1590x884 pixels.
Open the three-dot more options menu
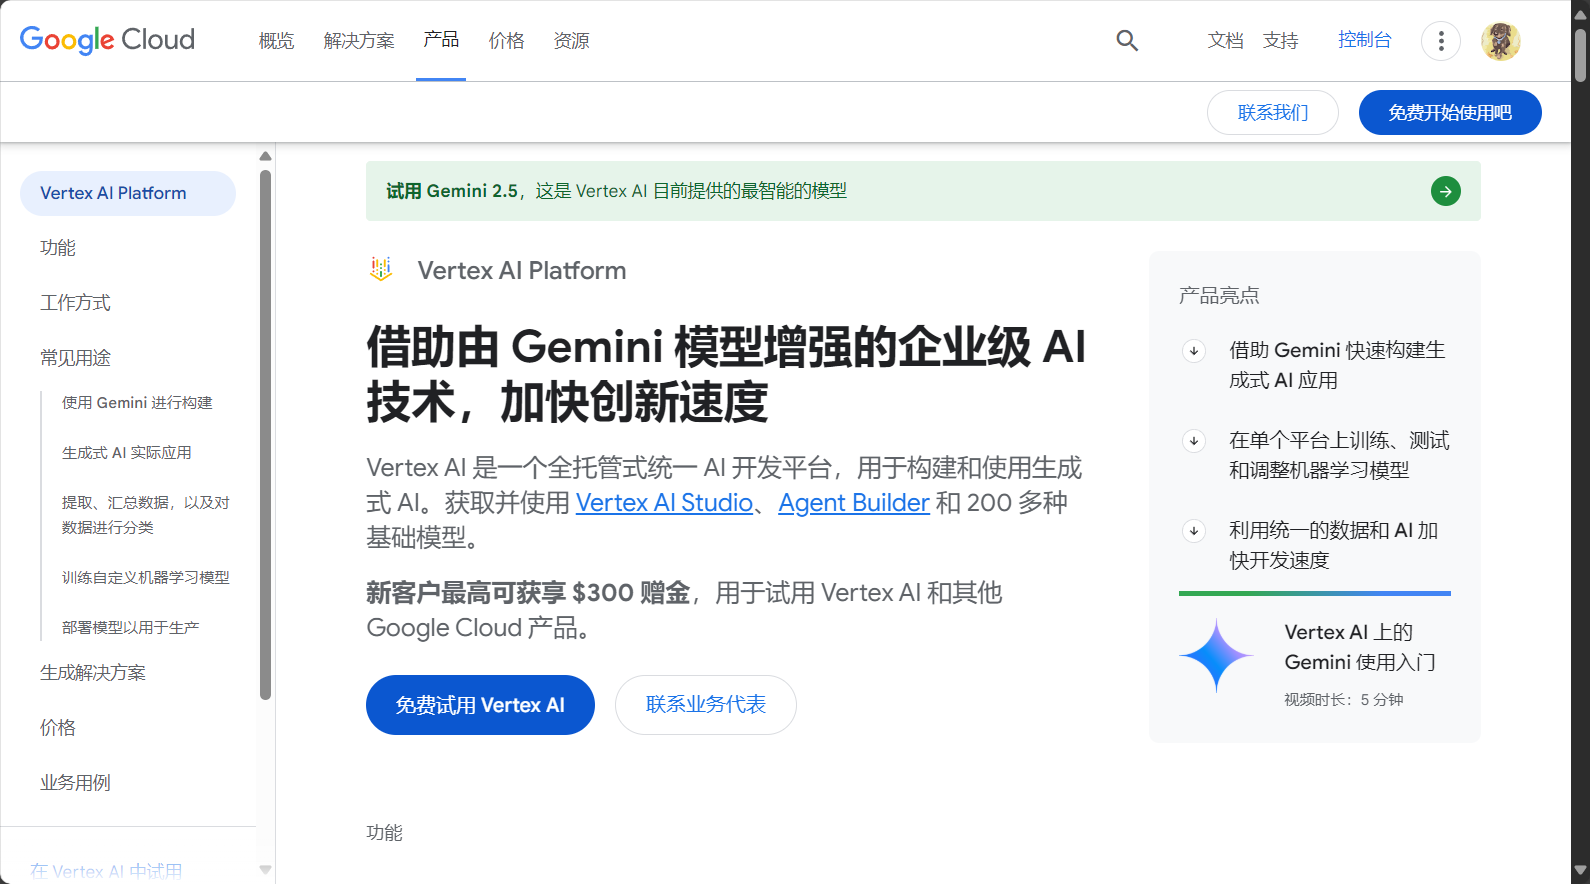[x=1441, y=40]
